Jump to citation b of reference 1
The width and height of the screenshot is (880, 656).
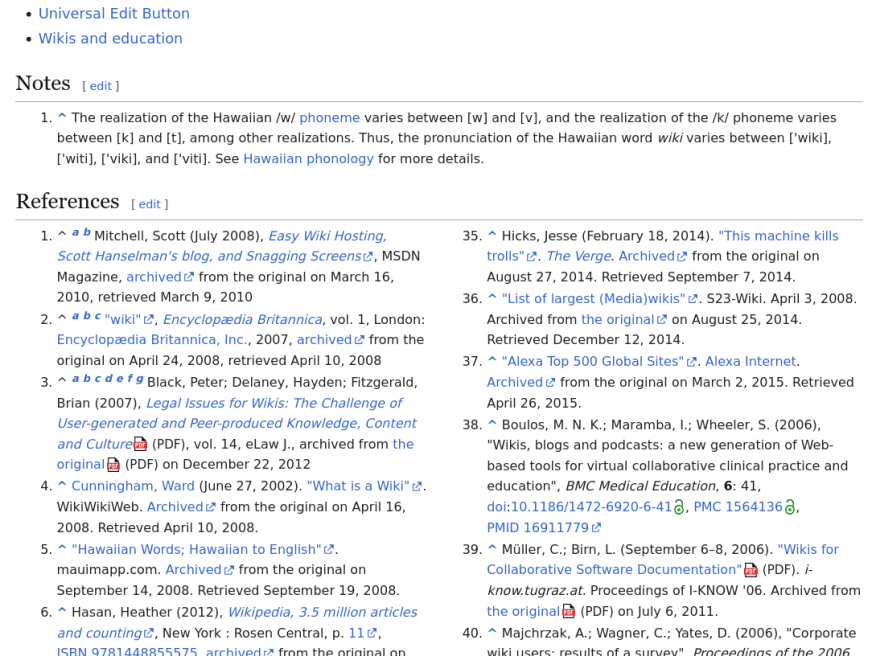(86, 232)
